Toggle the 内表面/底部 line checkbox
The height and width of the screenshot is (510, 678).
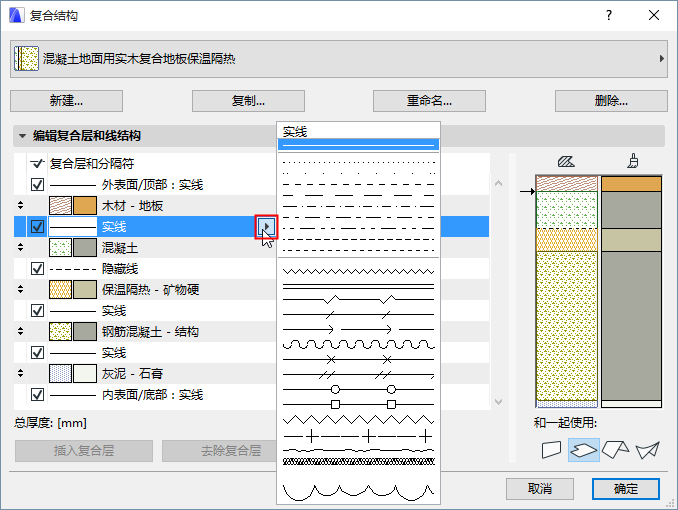click(38, 395)
